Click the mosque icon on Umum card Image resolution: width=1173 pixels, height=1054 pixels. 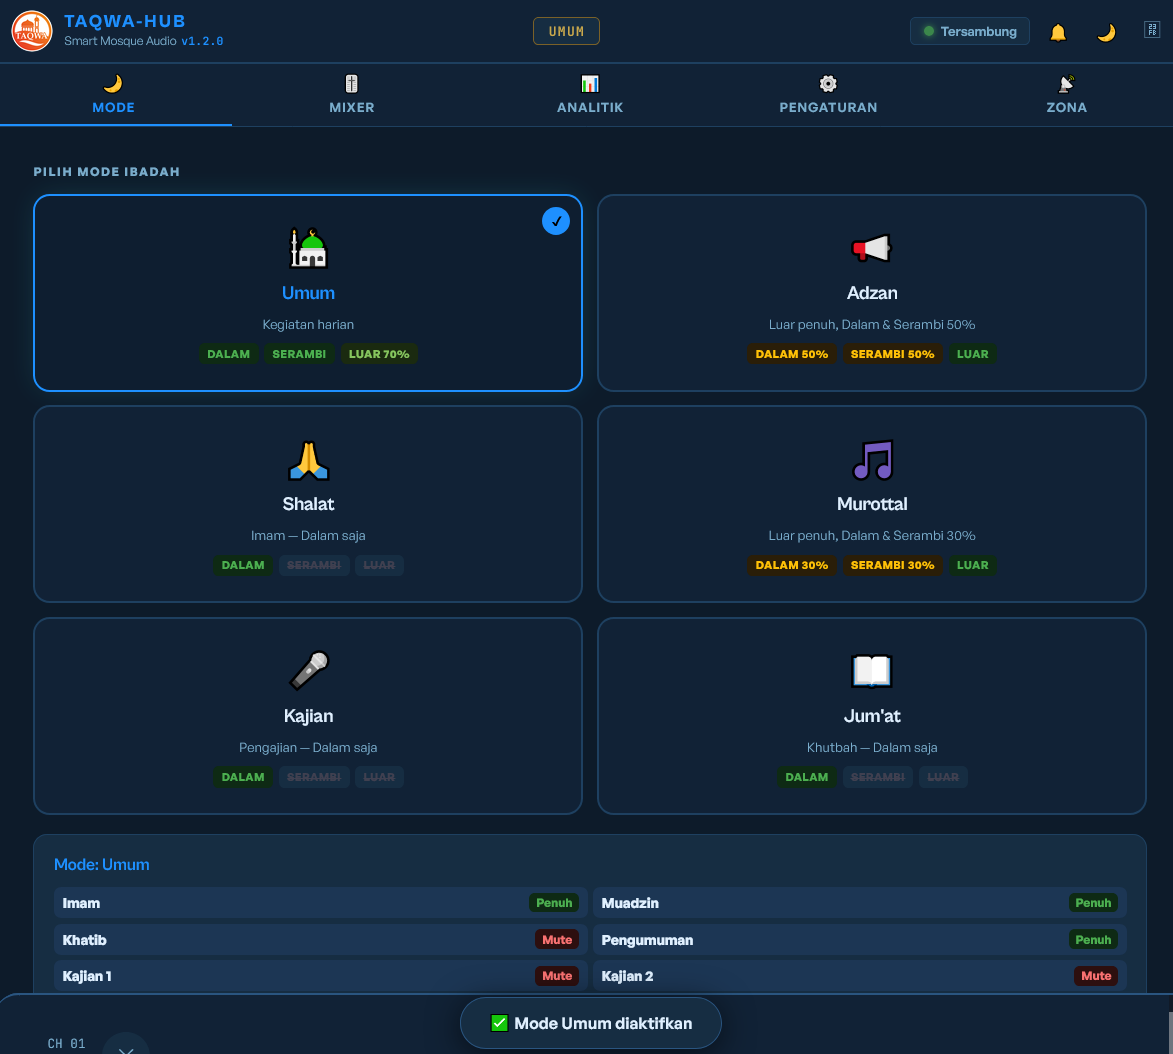click(x=308, y=248)
